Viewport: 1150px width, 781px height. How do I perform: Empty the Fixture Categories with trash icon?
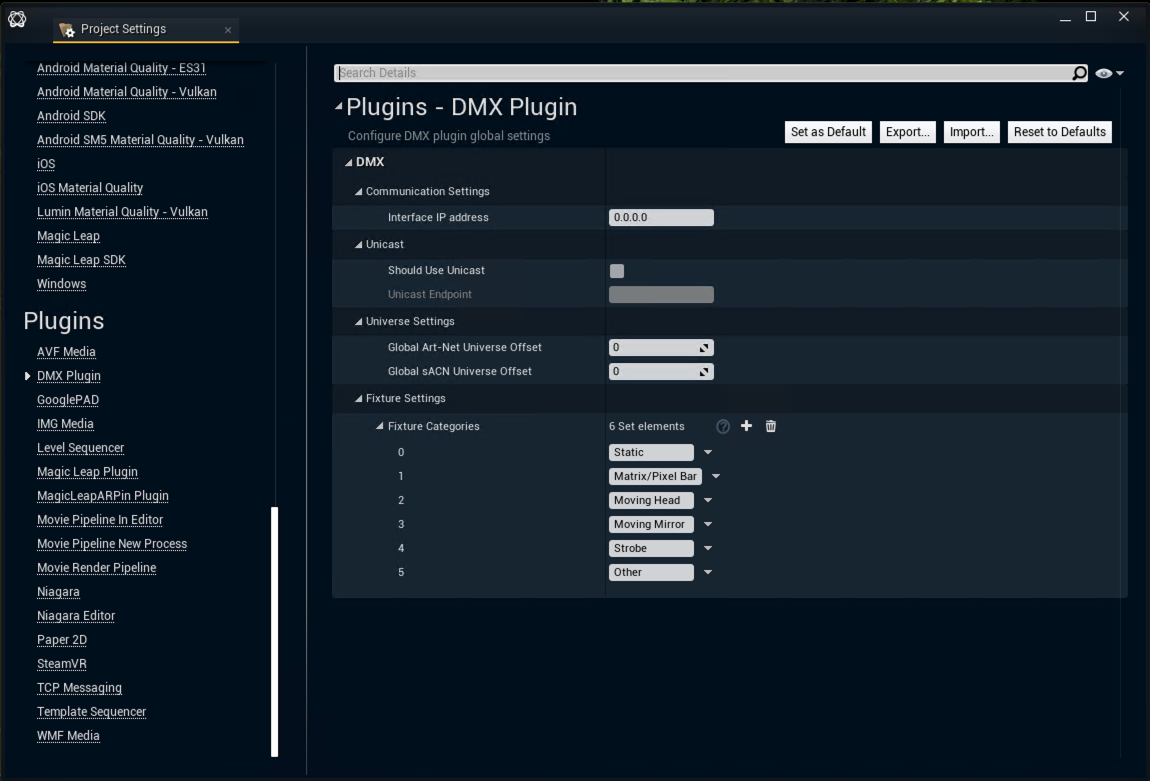click(771, 426)
